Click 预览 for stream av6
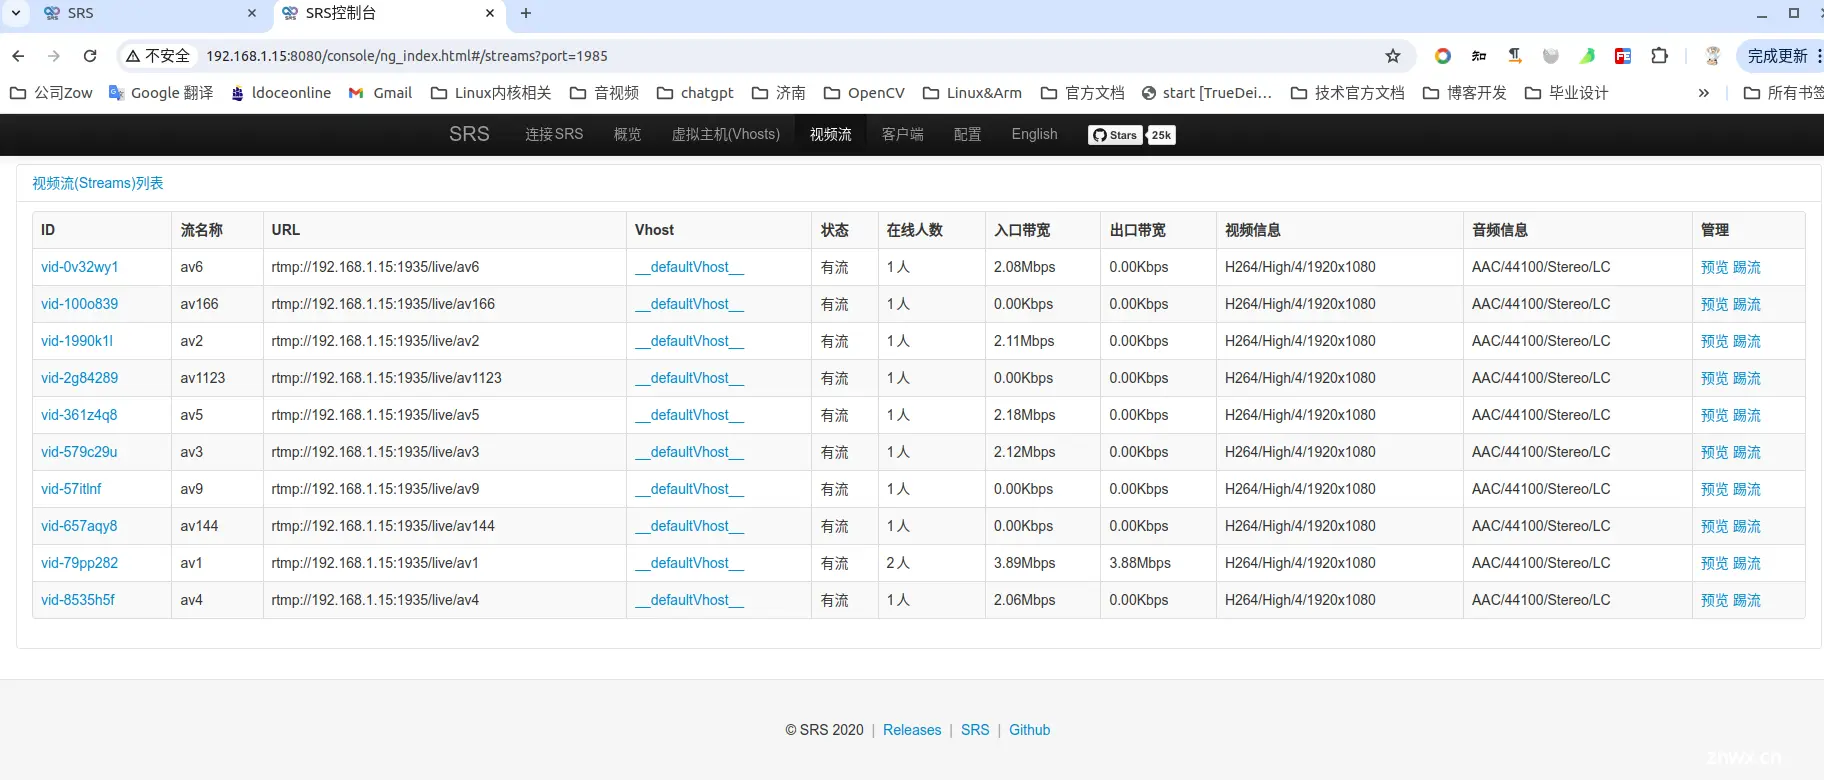Viewport: 1824px width, 782px height. click(x=1714, y=267)
